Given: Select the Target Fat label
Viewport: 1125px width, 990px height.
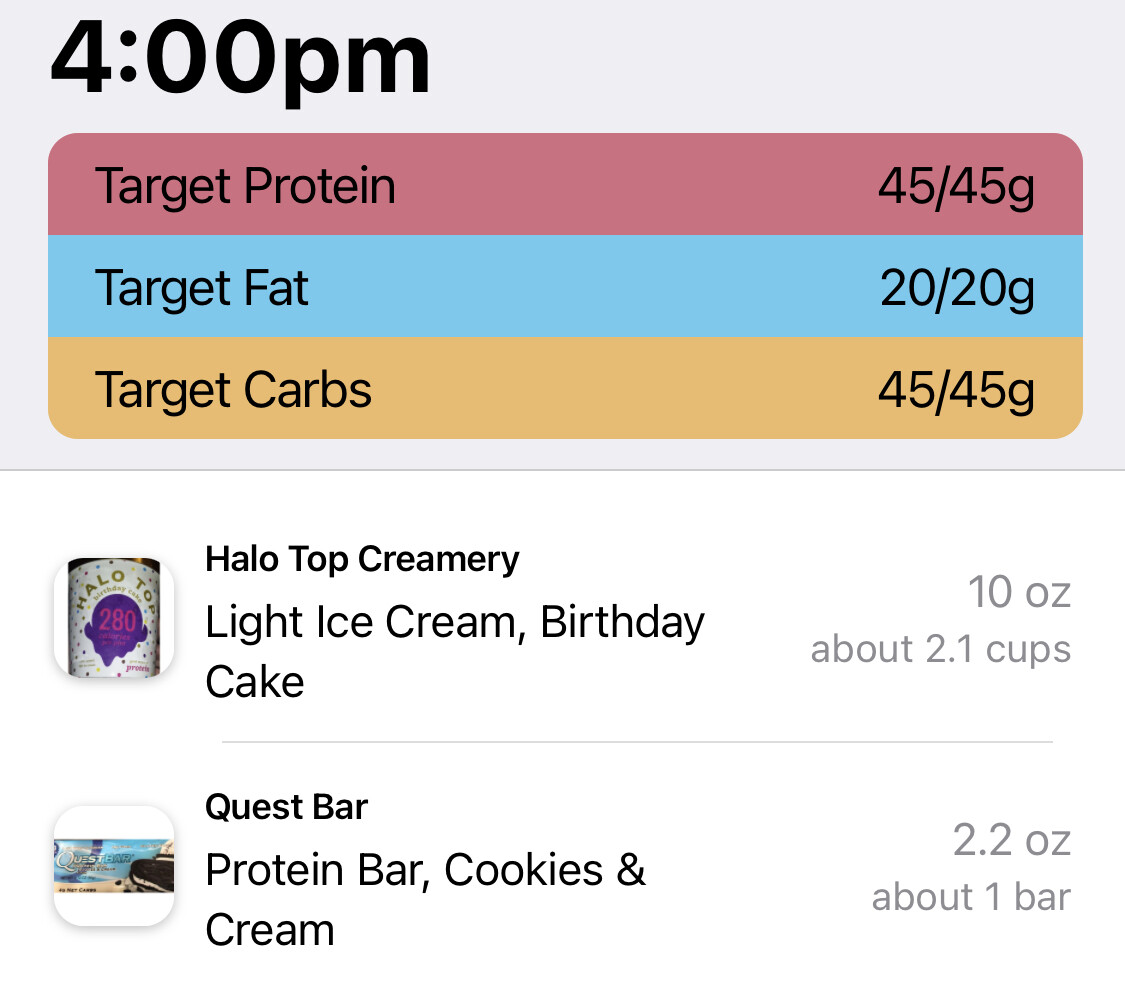Looking at the screenshot, I should click(x=202, y=289).
